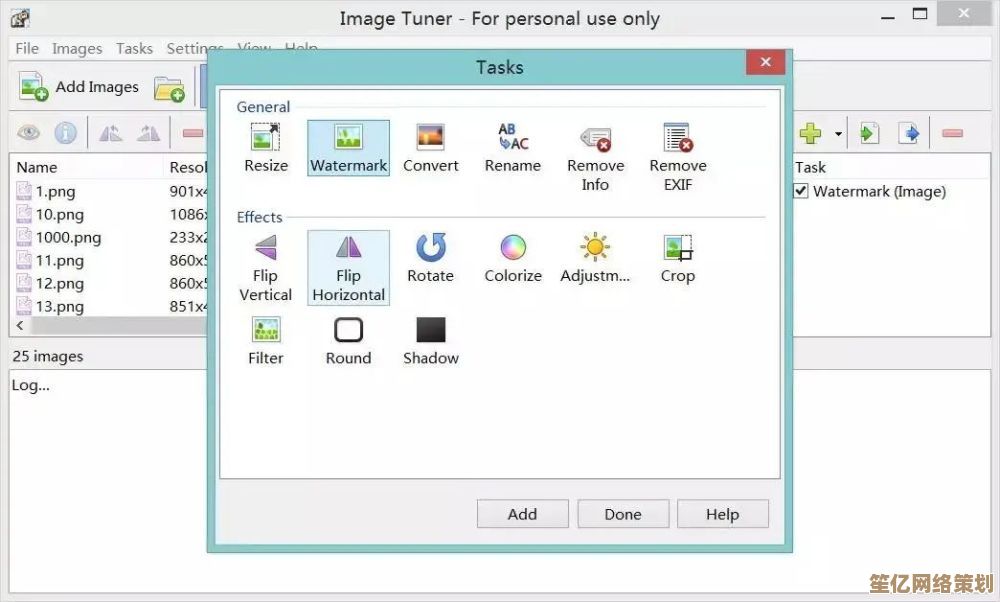Show image info with the blue info icon

pos(66,133)
